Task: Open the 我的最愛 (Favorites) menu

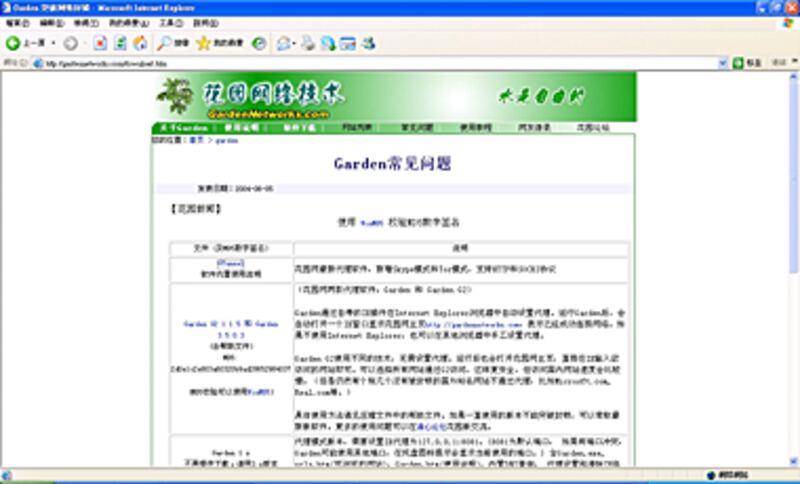Action: (129, 23)
